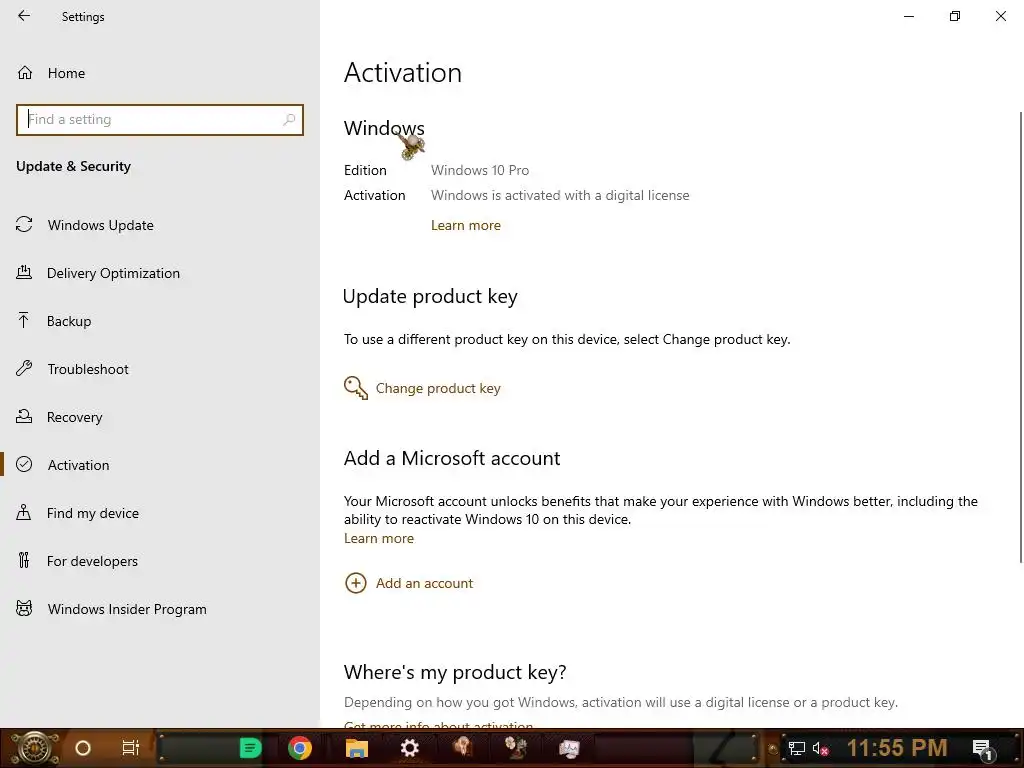This screenshot has width=1024, height=768.
Task: Click the search magnifier icon
Action: click(289, 120)
